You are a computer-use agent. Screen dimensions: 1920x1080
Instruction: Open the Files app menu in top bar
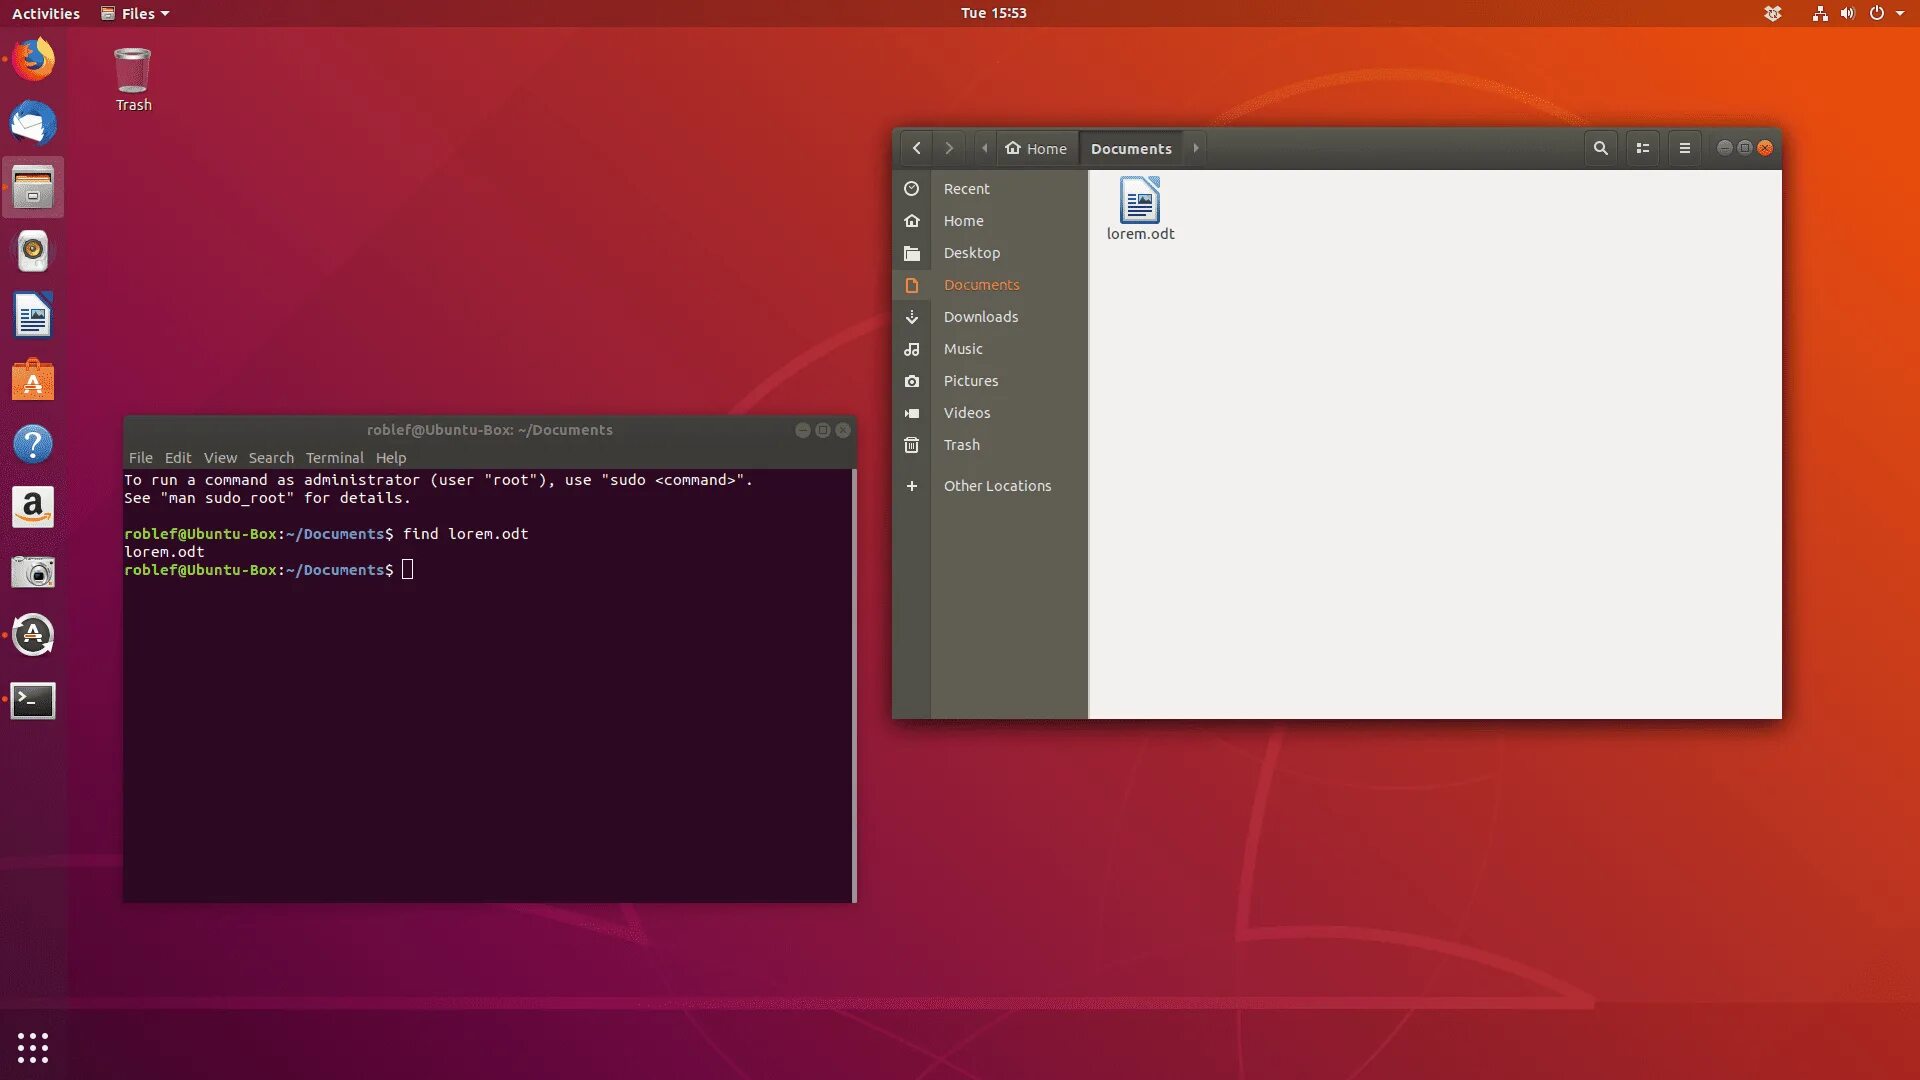tap(136, 13)
